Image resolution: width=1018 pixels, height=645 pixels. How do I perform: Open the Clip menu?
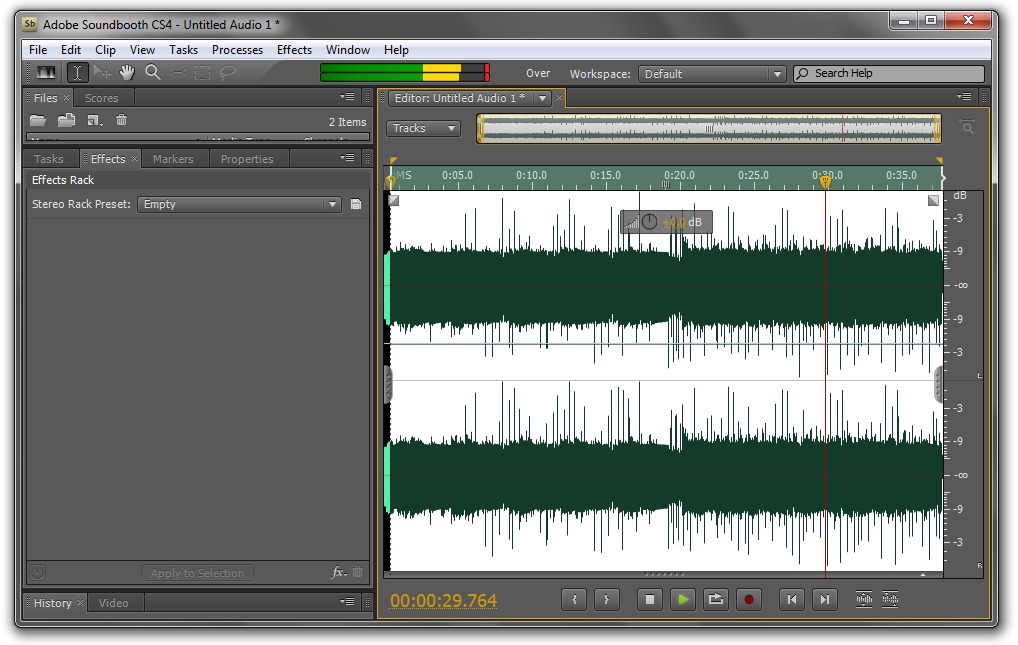(x=105, y=49)
